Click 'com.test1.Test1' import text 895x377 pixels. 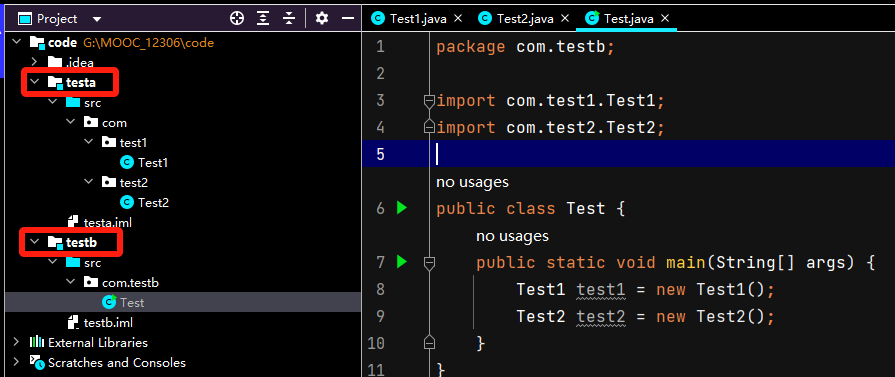tap(580, 101)
